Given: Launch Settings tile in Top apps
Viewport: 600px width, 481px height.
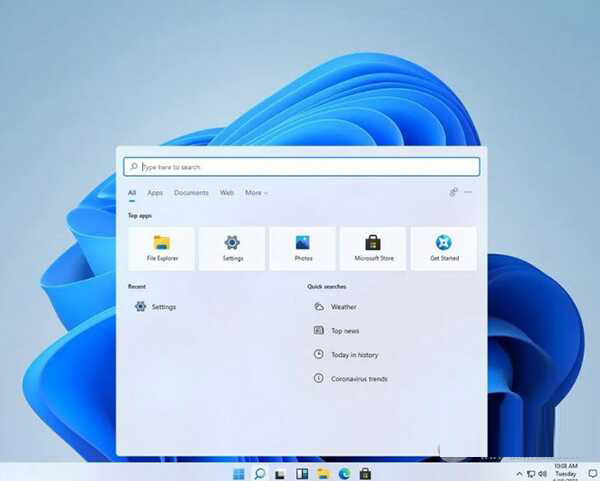Looking at the screenshot, I should pos(232,248).
